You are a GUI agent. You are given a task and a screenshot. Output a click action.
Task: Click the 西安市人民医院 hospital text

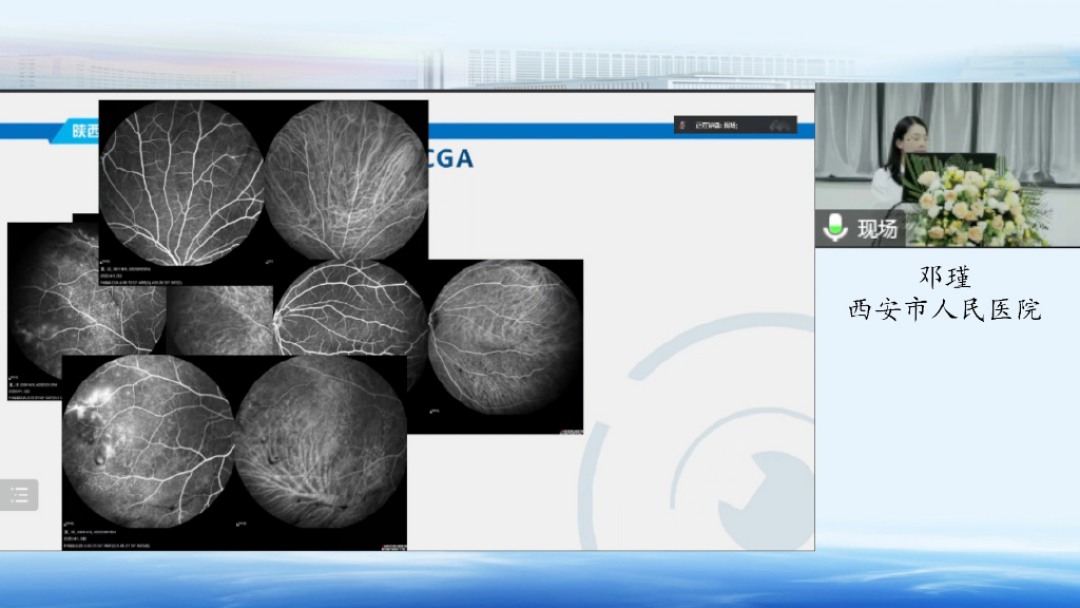pyautogui.click(x=945, y=310)
